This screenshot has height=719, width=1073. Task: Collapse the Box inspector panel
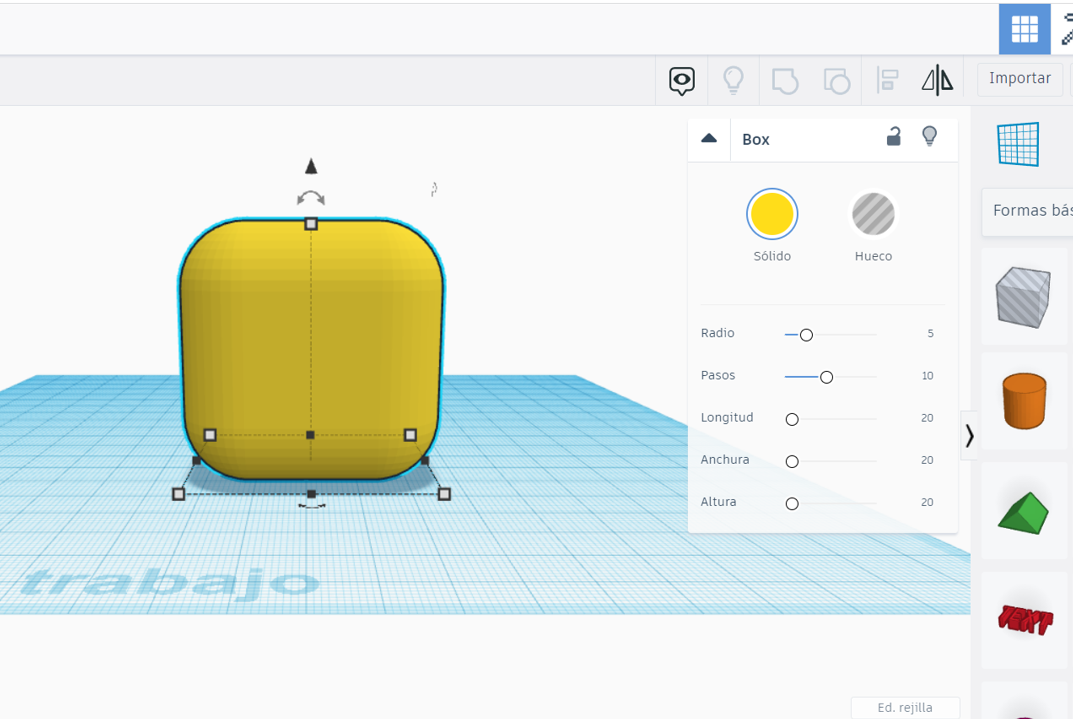(x=709, y=139)
